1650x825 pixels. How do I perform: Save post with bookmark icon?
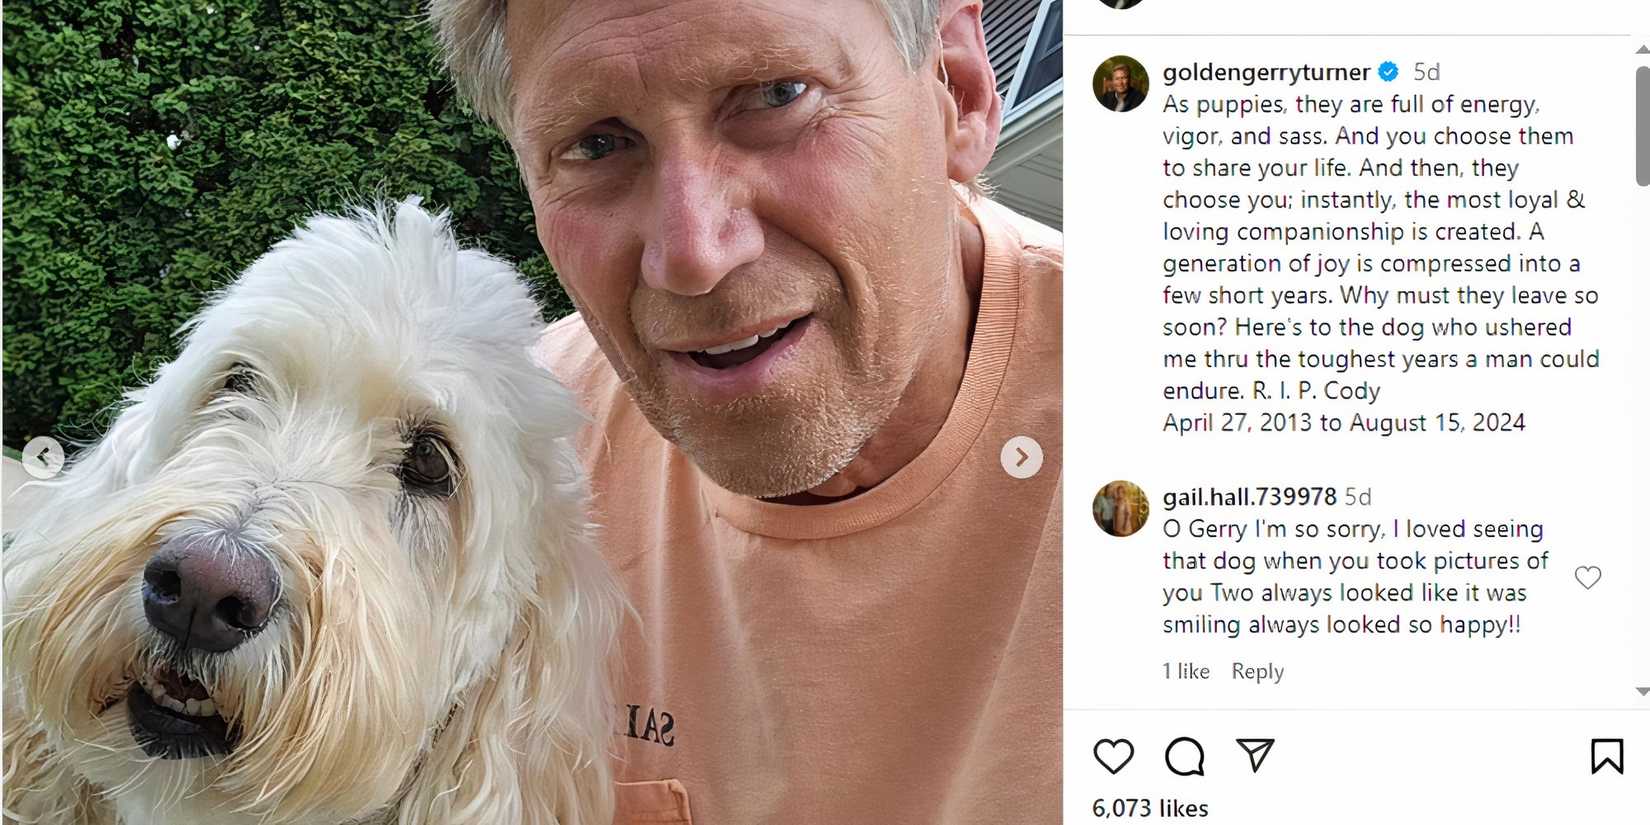(1607, 756)
